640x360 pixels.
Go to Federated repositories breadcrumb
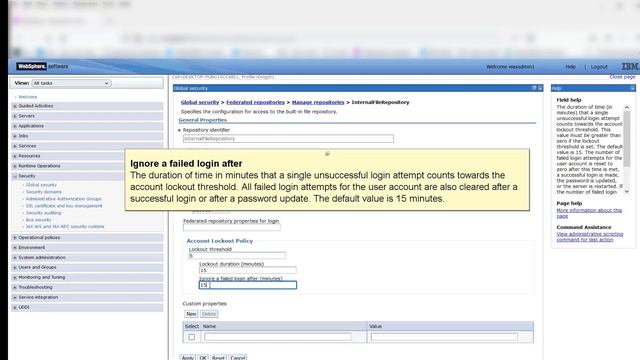point(256,102)
